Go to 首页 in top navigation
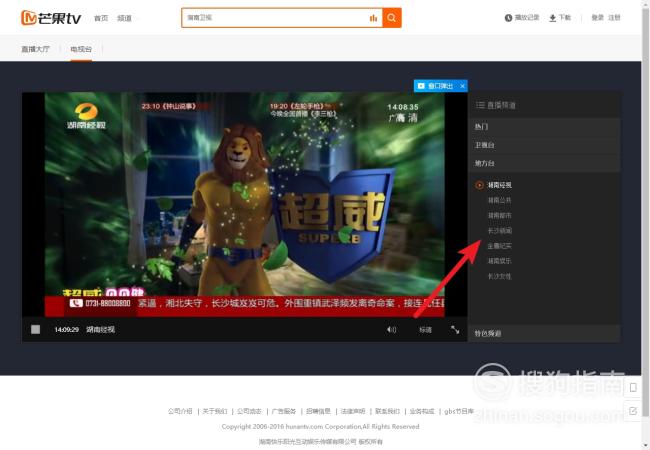 [101, 18]
